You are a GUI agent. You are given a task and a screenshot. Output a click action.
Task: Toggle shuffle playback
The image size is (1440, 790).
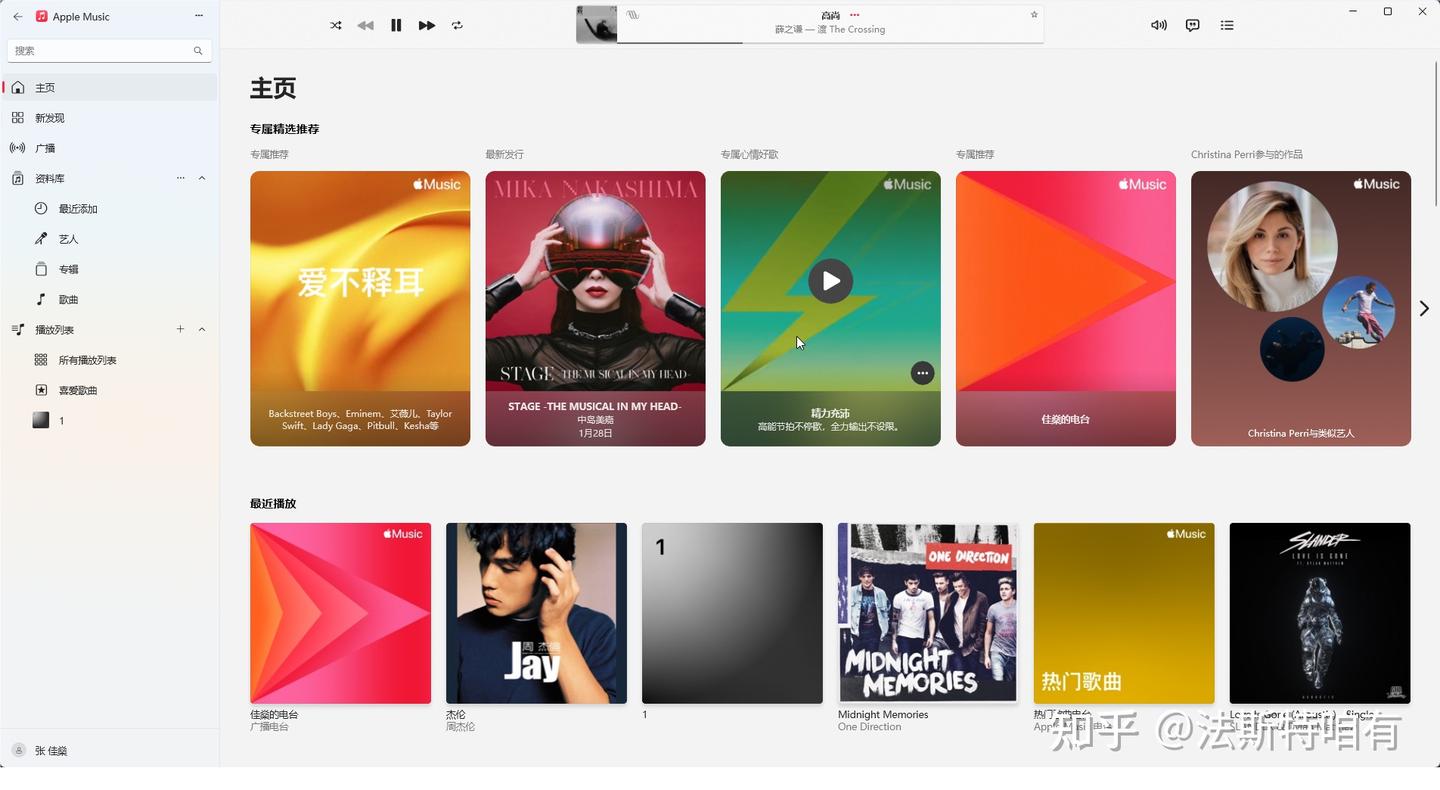336,25
